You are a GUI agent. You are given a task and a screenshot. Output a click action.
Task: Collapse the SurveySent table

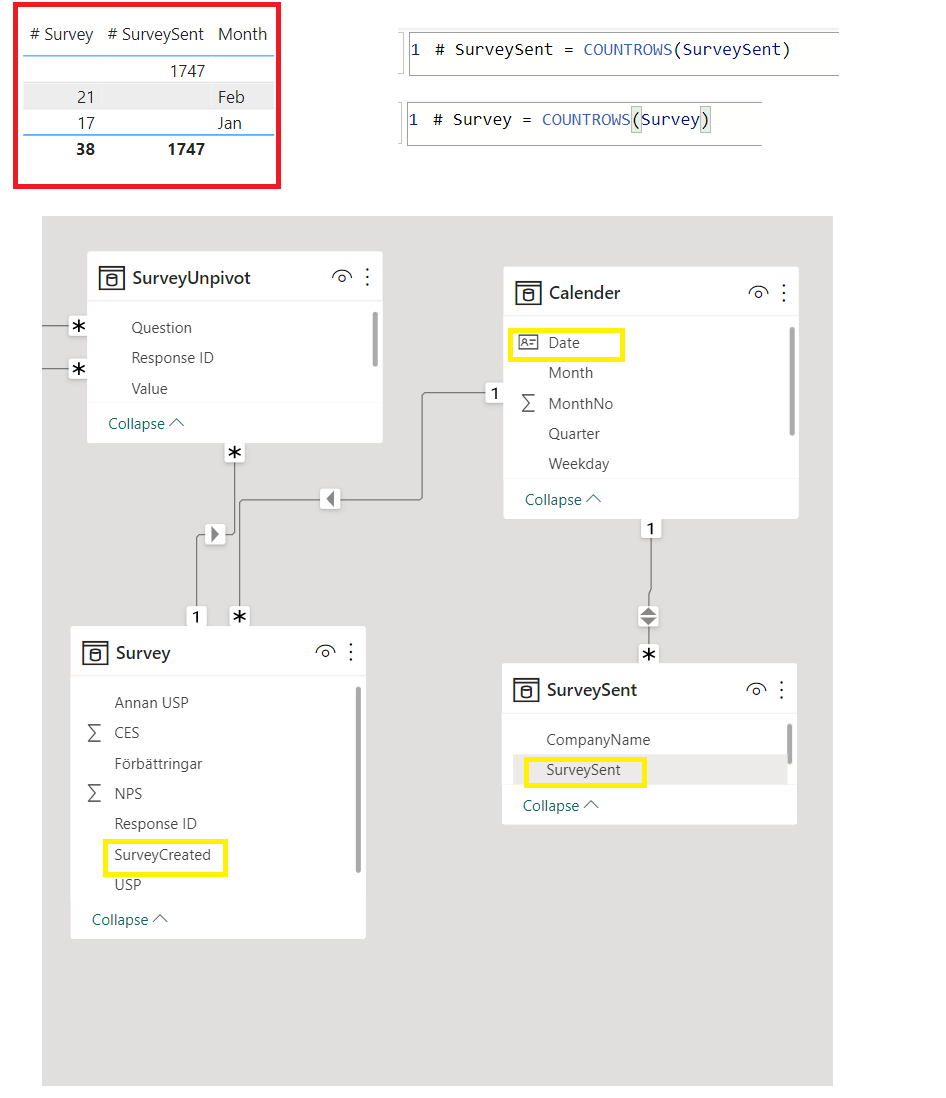click(560, 805)
